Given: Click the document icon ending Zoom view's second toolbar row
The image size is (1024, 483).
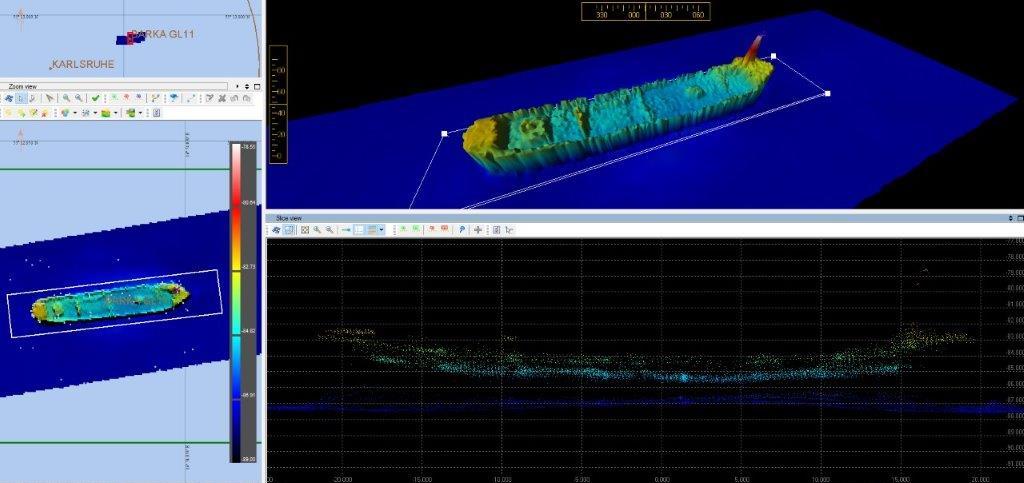Looking at the screenshot, I should pyautogui.click(x=156, y=113).
